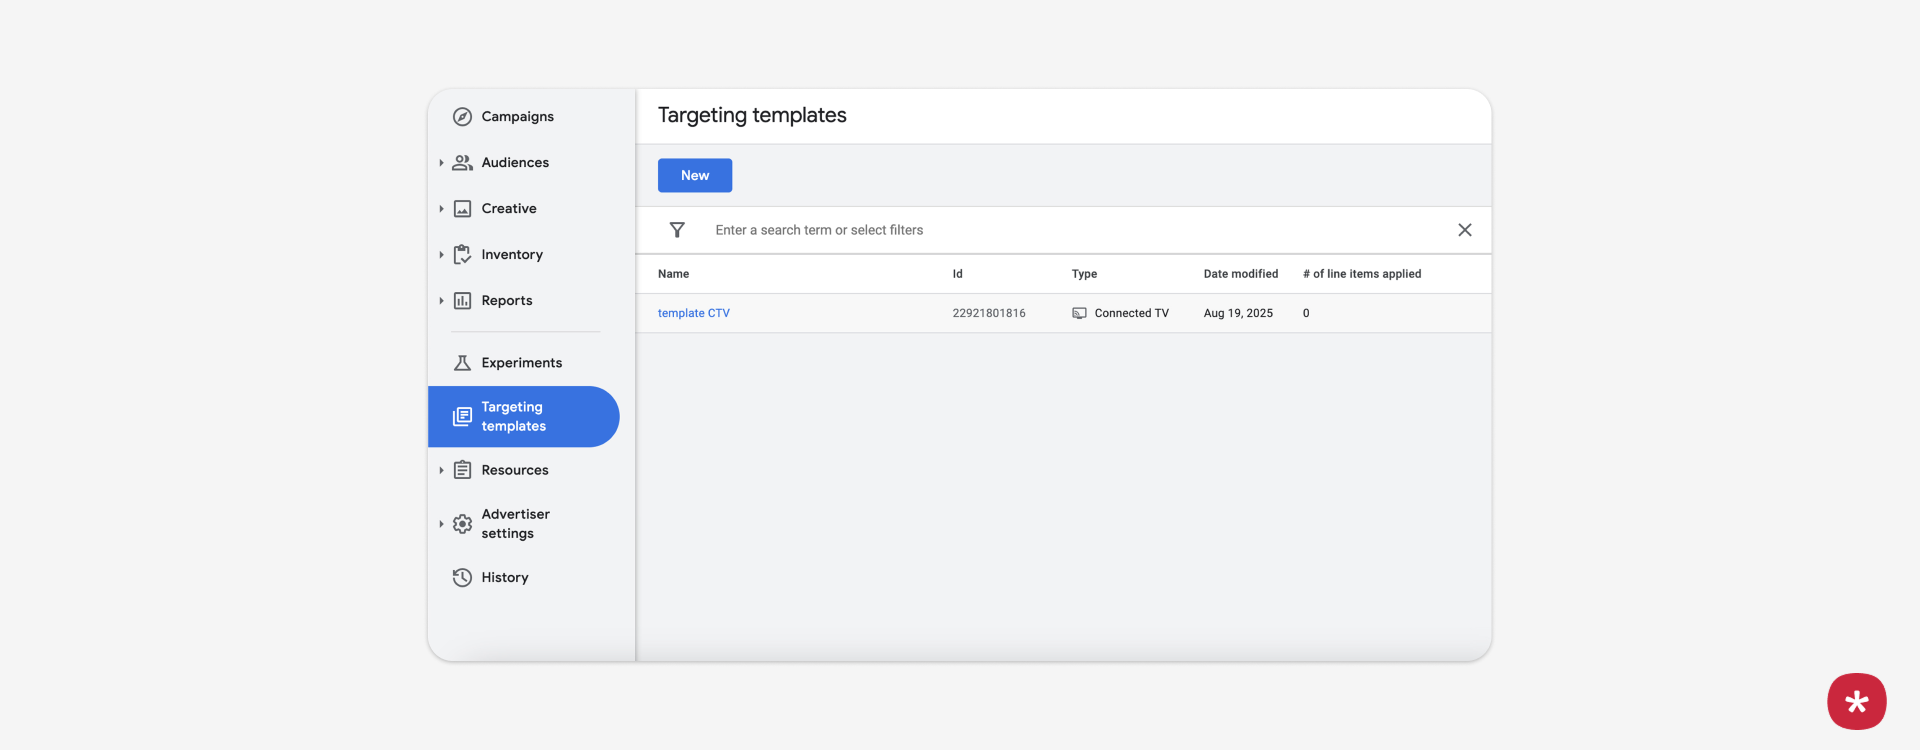
Task: Click the Reports chart icon
Action: [462, 301]
